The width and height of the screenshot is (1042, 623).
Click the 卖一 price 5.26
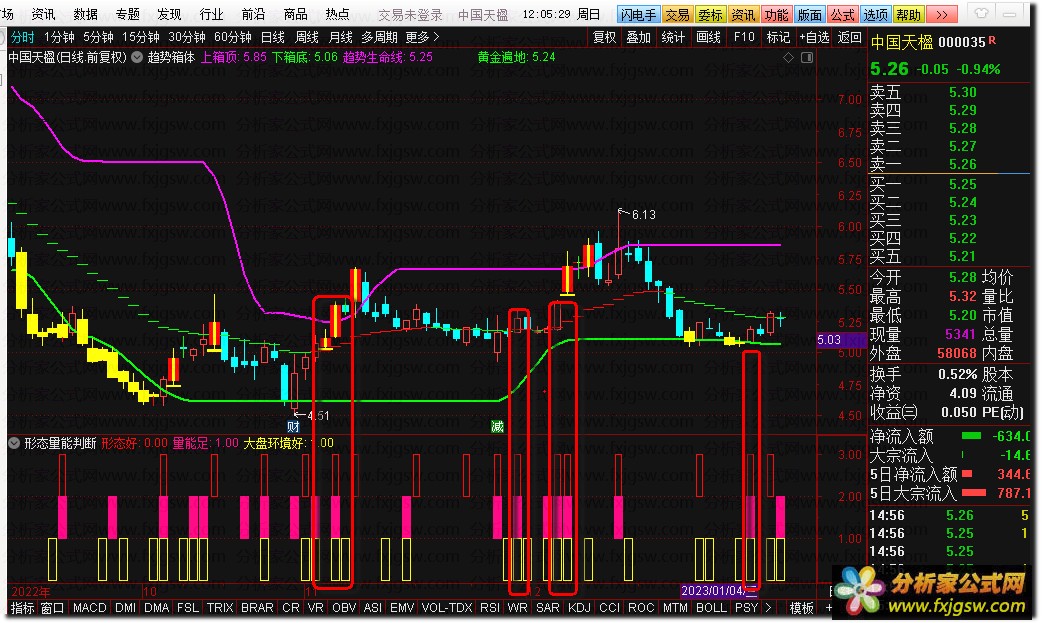pyautogui.click(x=962, y=164)
